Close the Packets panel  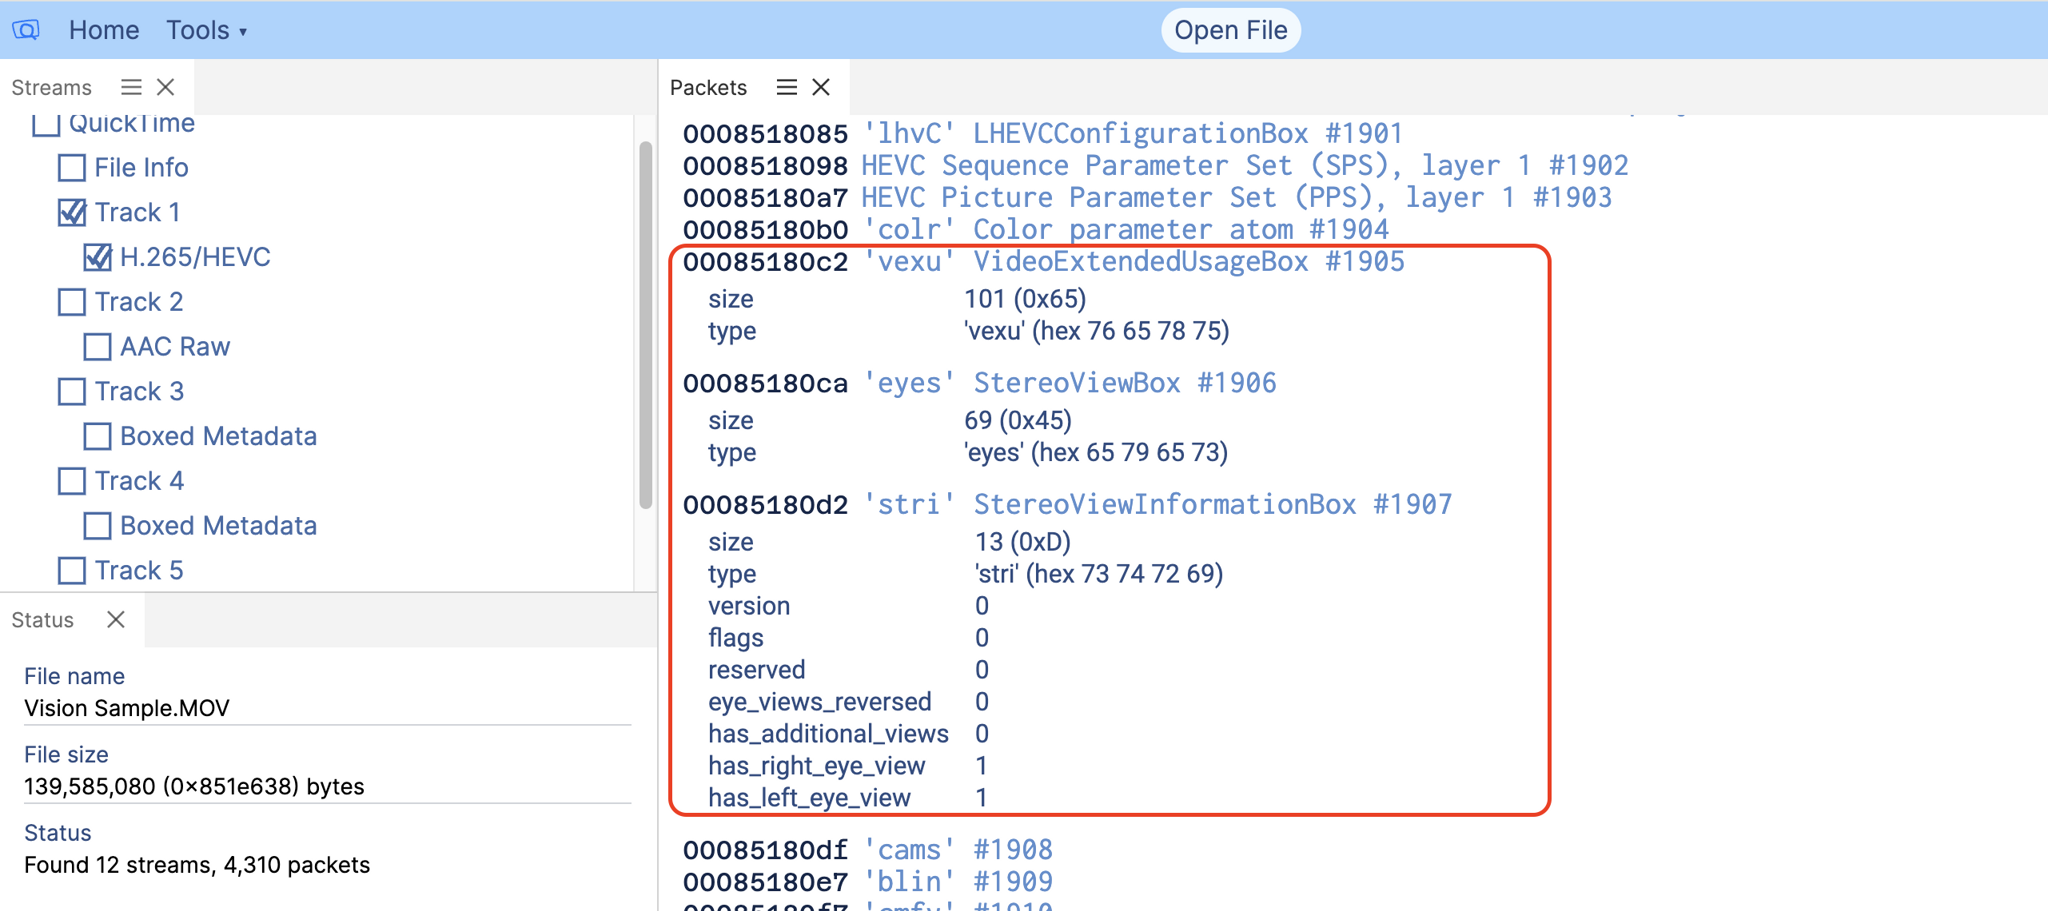(821, 87)
